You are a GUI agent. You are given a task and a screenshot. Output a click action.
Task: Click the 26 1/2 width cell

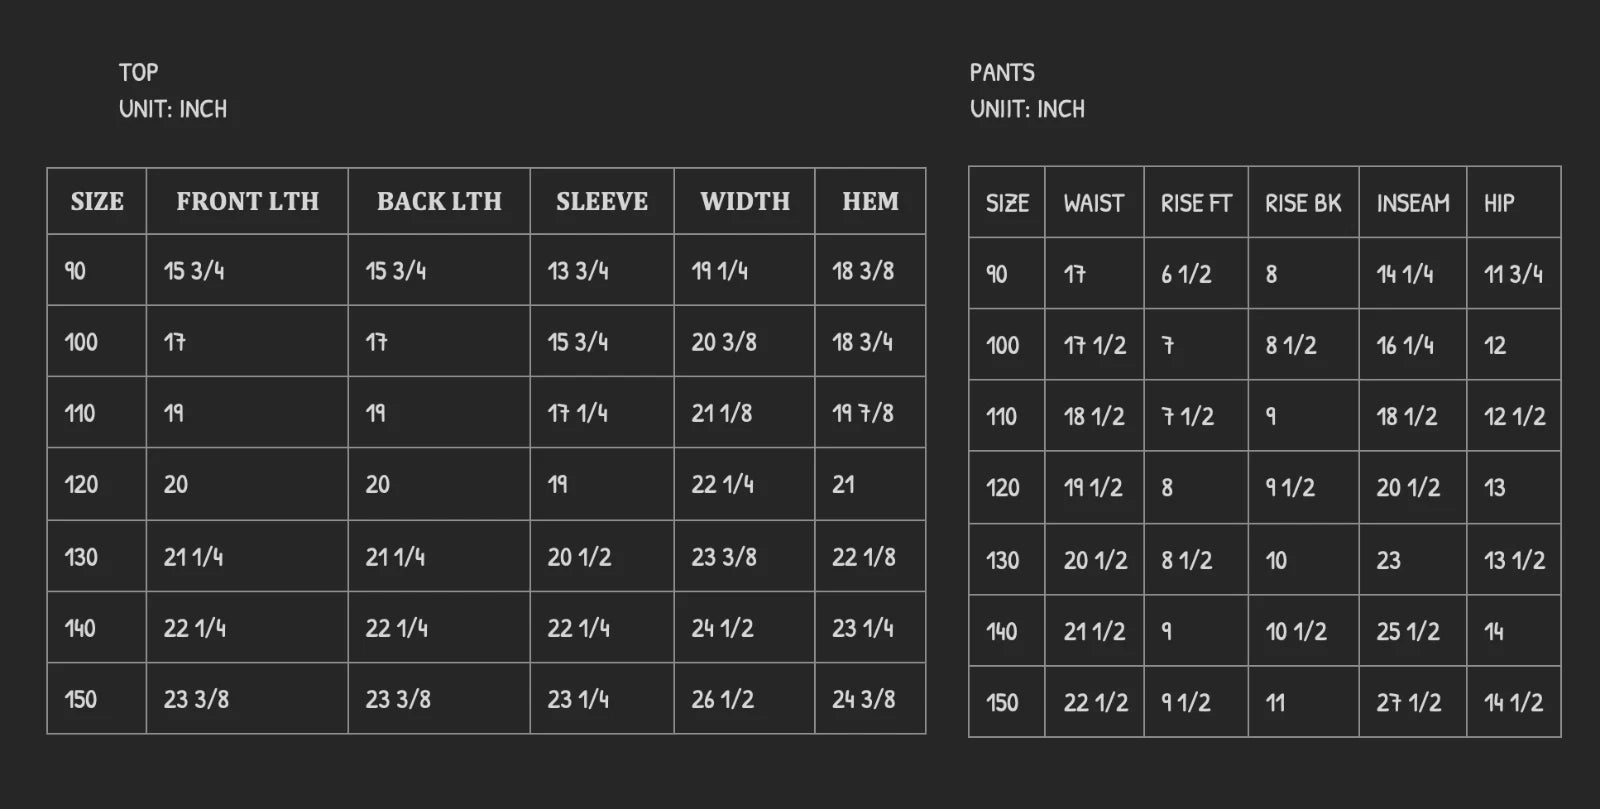click(x=722, y=700)
